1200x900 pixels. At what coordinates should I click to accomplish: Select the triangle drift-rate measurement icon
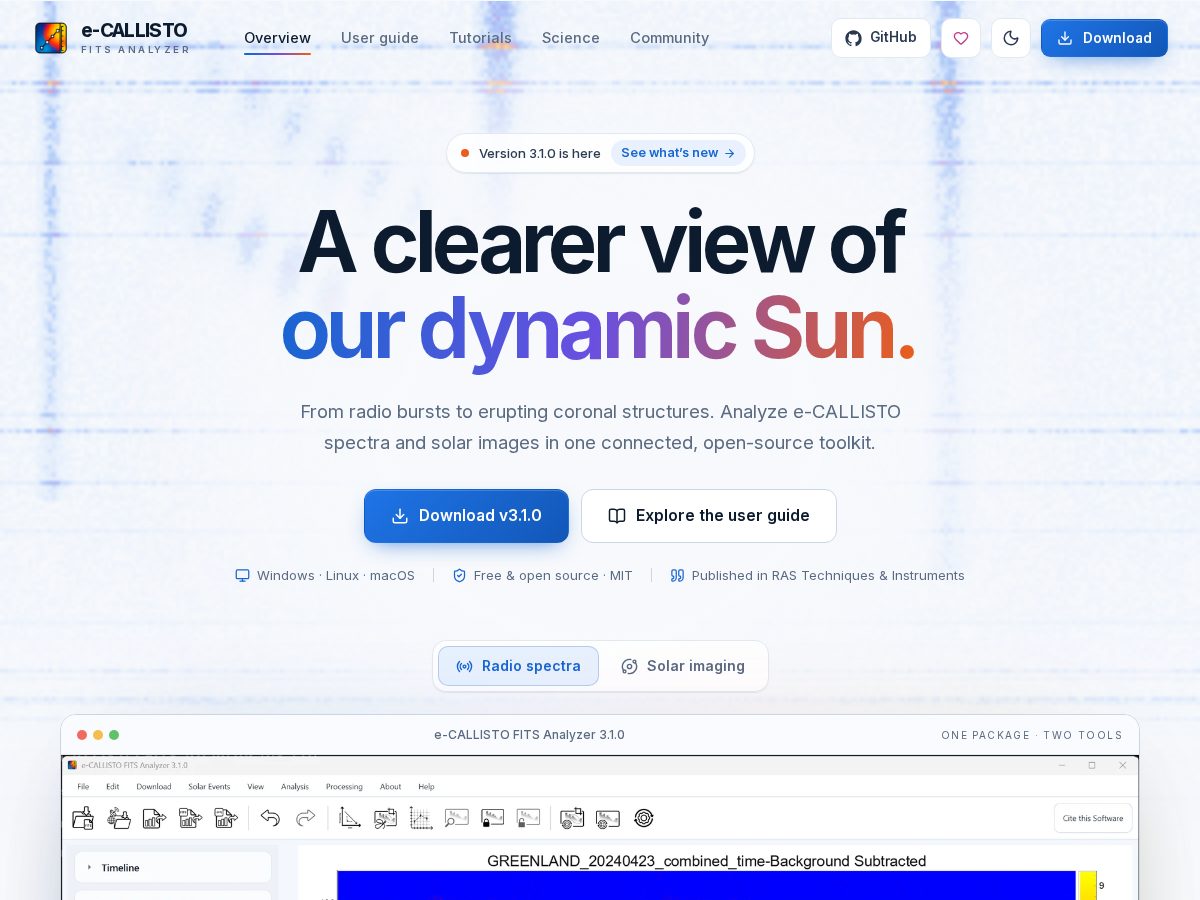click(350, 818)
